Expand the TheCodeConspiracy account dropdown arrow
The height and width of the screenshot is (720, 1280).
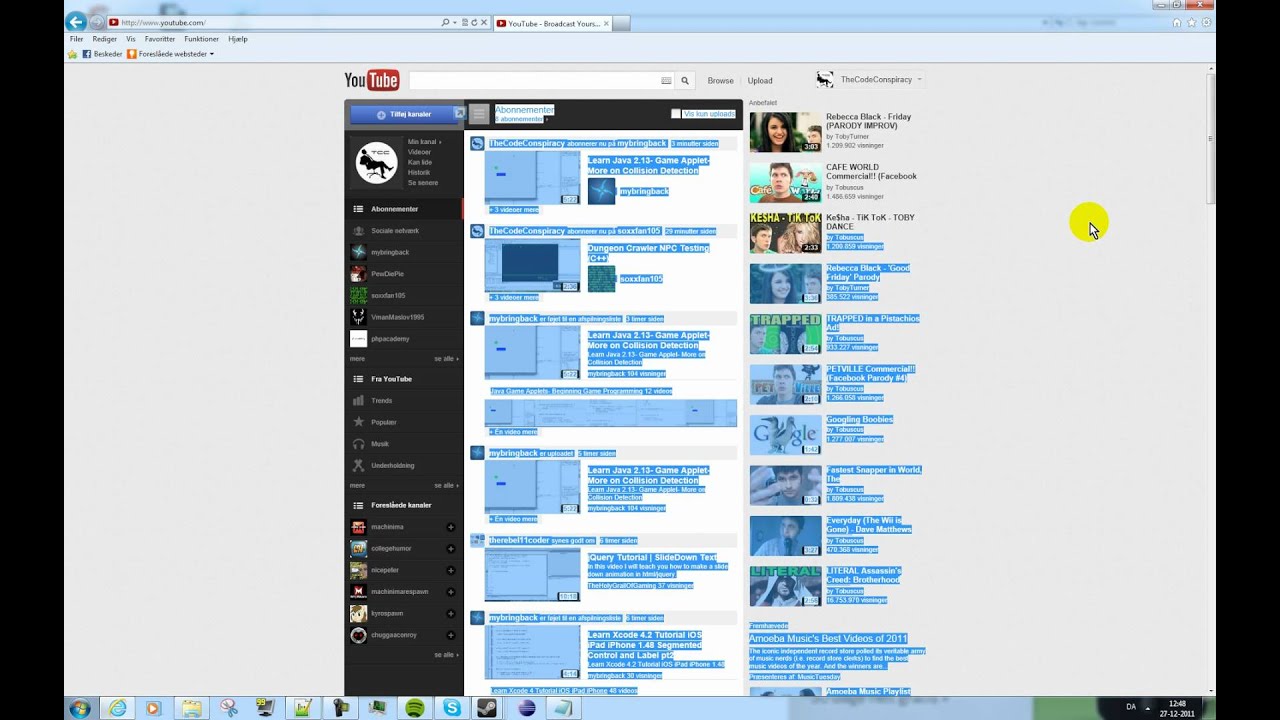click(x=919, y=80)
